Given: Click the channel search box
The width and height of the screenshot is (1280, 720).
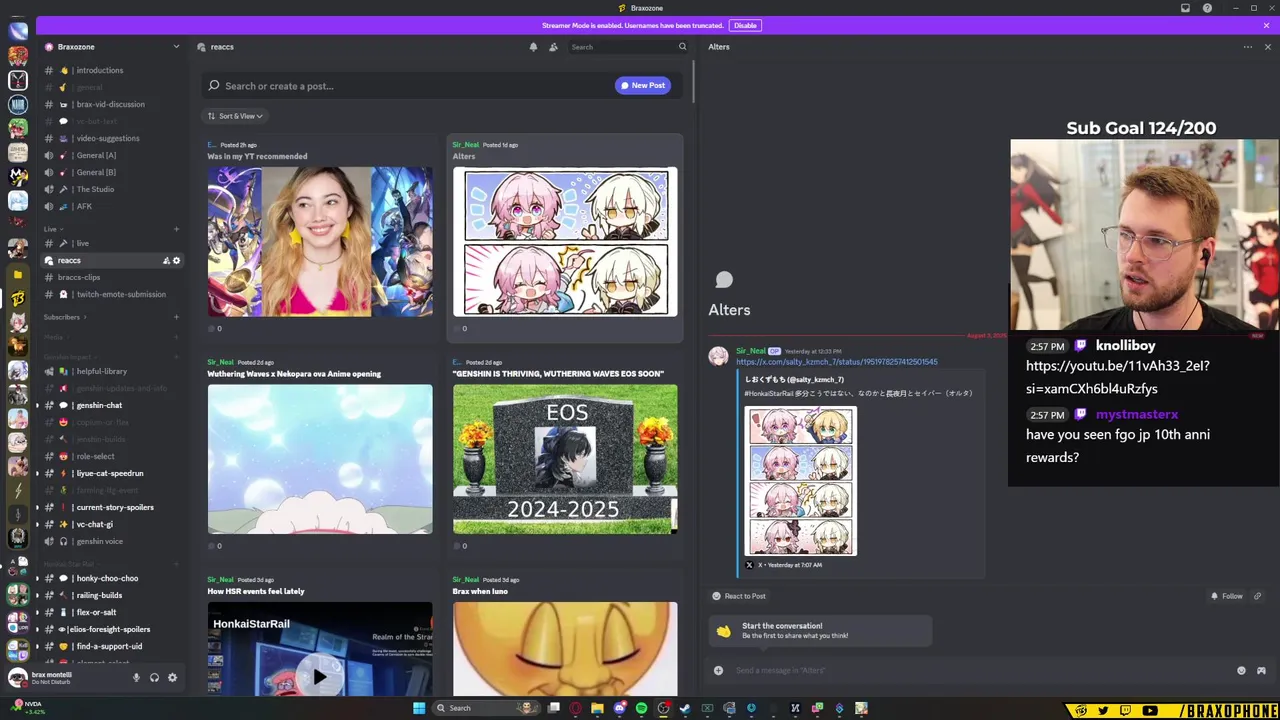Looking at the screenshot, I should (628, 47).
